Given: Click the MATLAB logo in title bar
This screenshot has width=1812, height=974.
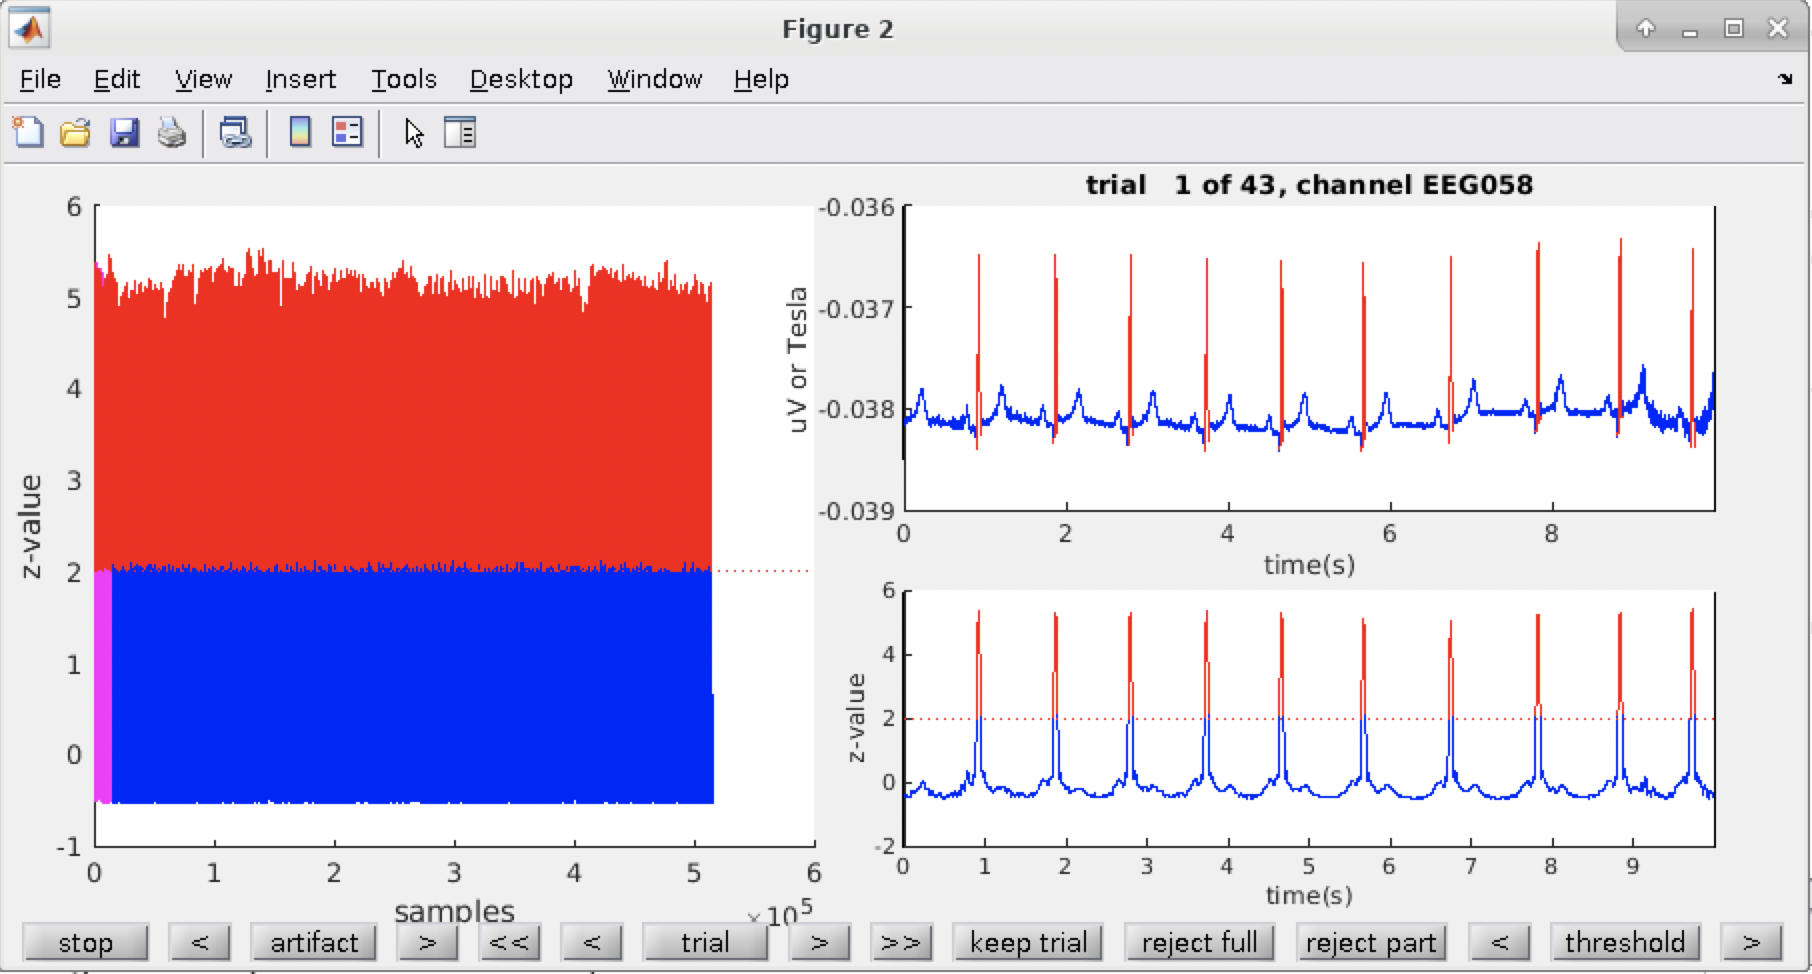Looking at the screenshot, I should click(30, 29).
